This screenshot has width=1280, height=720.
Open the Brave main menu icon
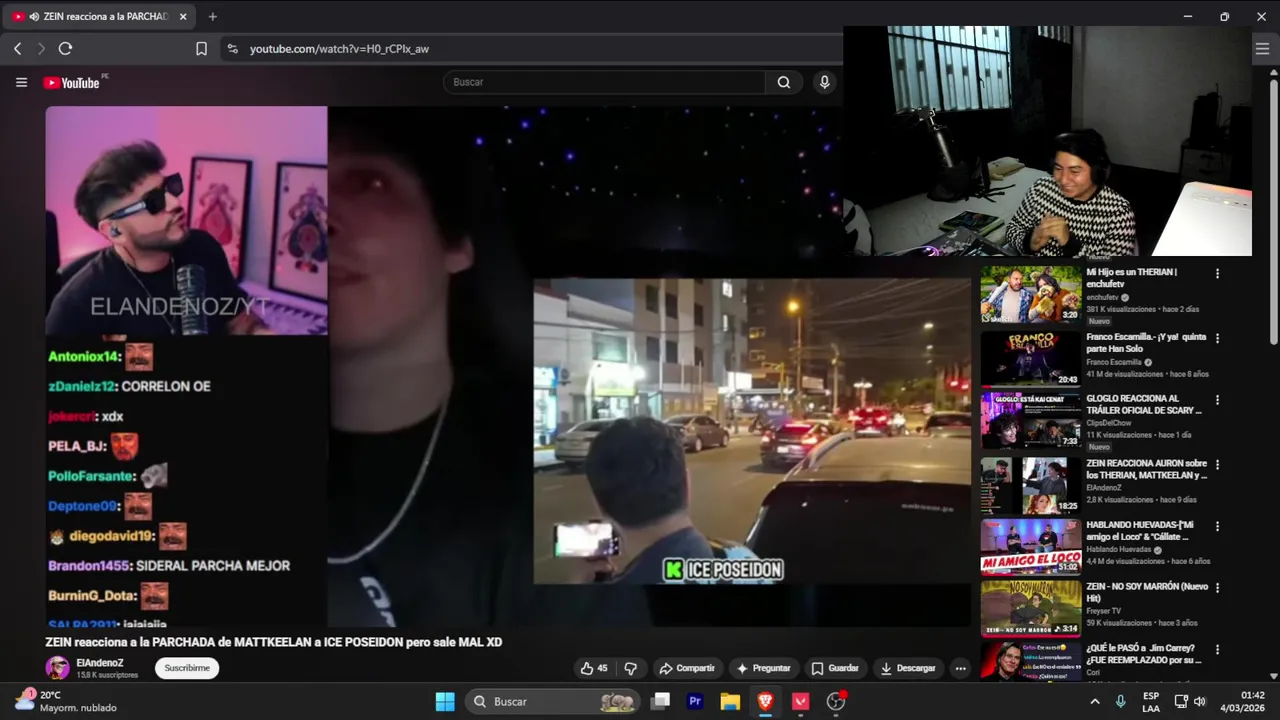click(1262, 48)
